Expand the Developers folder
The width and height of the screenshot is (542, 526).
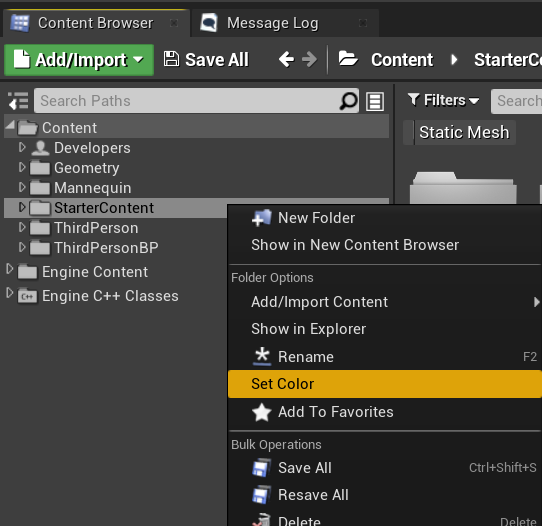coord(22,147)
